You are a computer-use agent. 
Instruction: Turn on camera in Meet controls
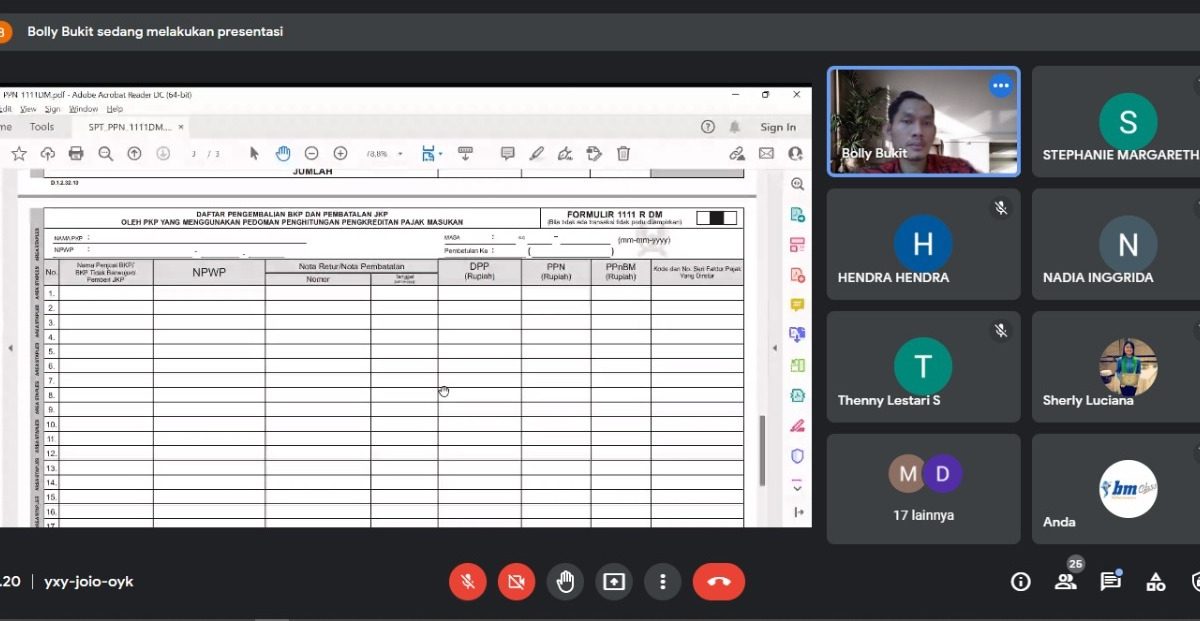[x=516, y=582]
